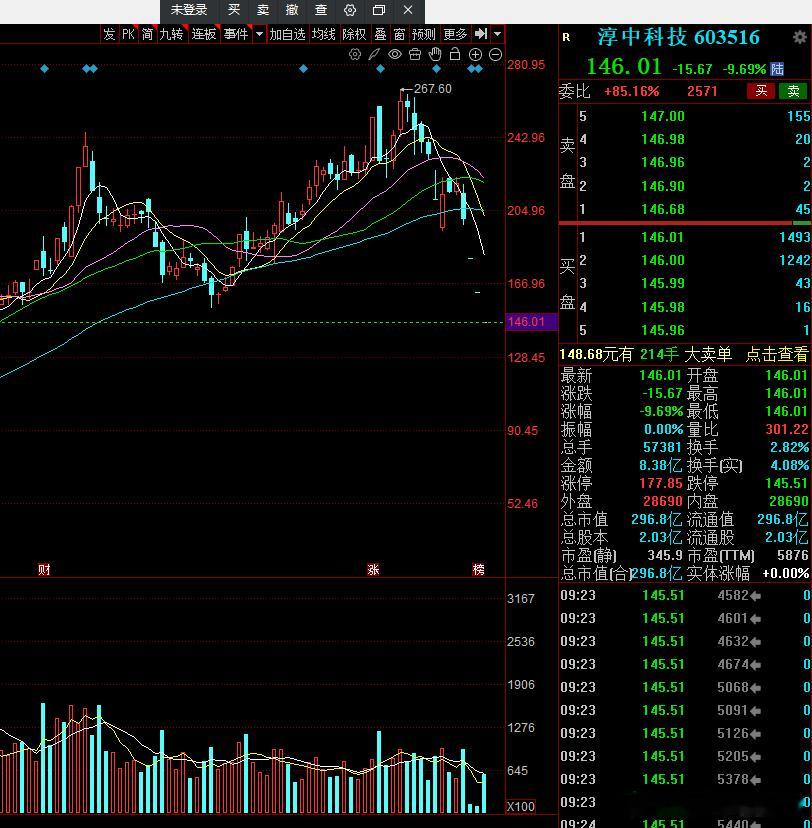Click the tick row with volume 5068

coord(685,688)
